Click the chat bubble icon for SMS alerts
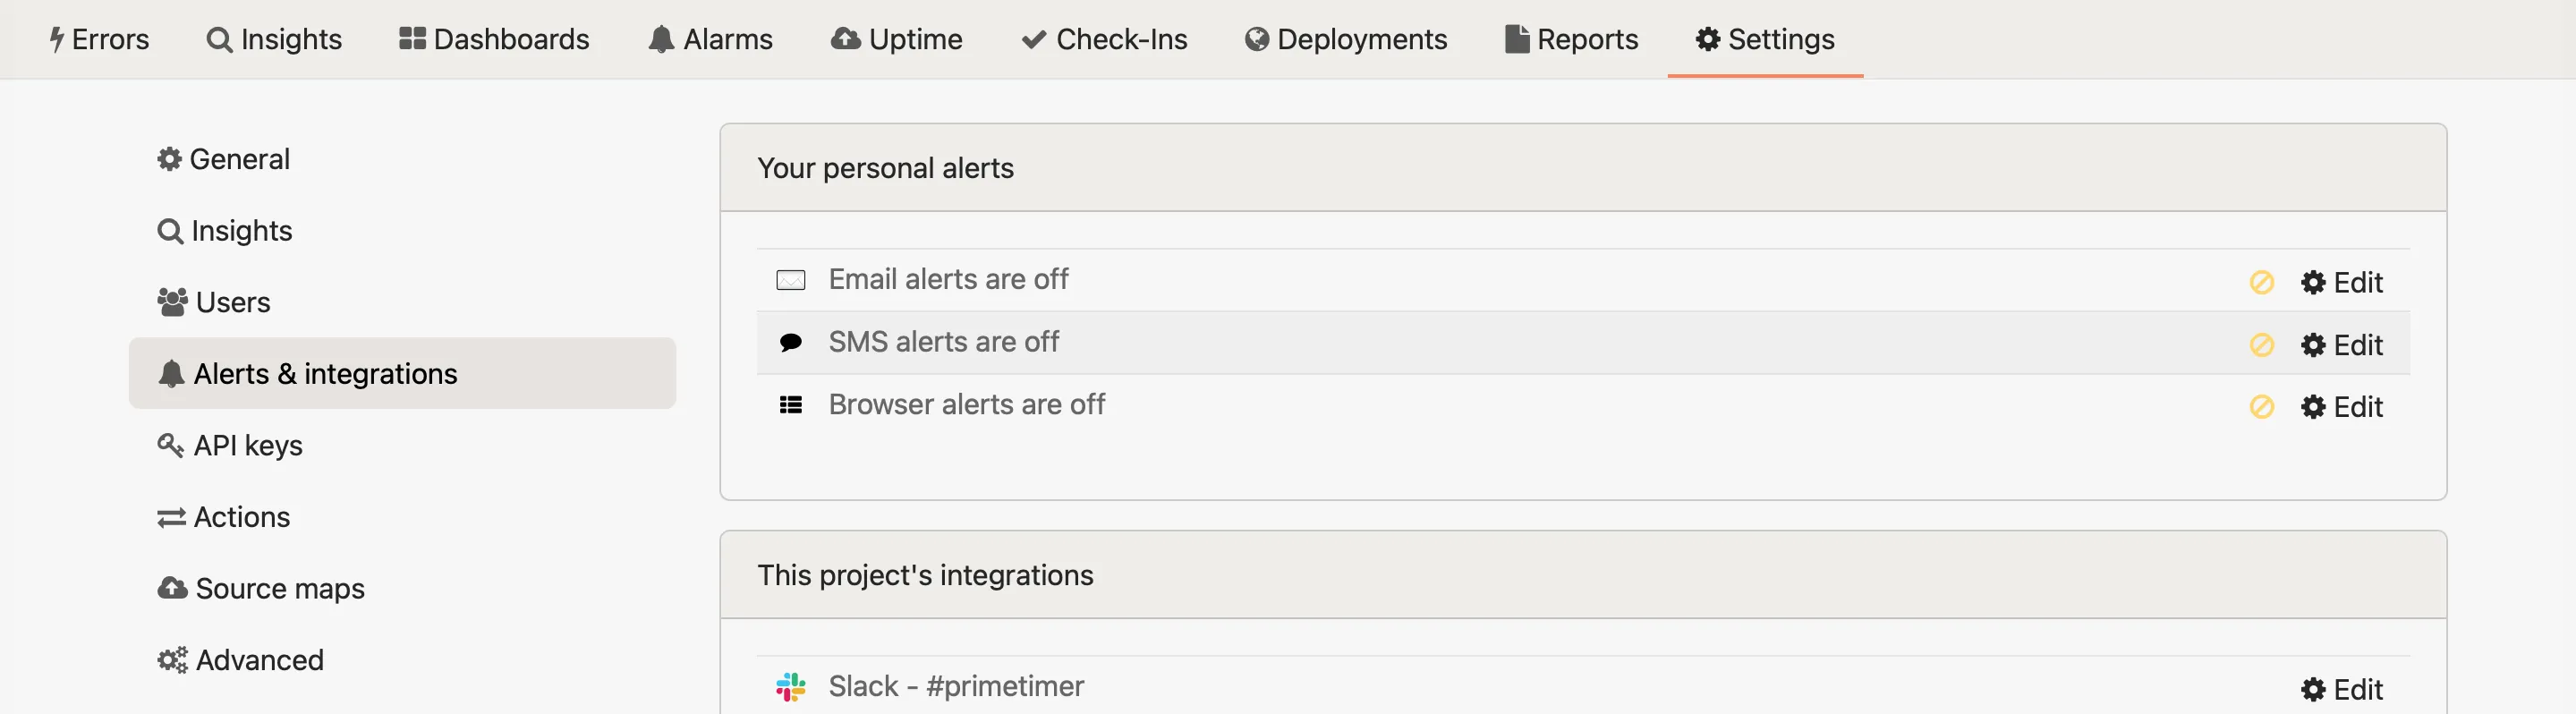Image resolution: width=2576 pixels, height=714 pixels. tap(790, 342)
